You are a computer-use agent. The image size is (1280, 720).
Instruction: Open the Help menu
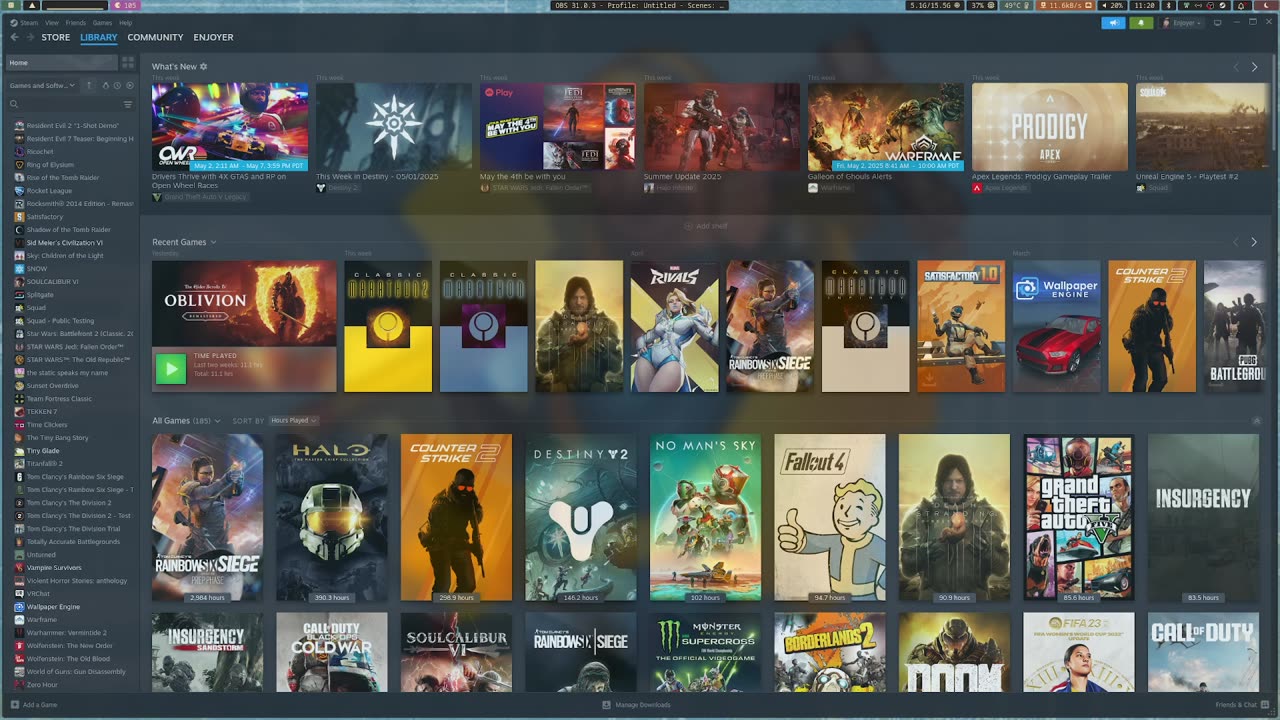click(125, 22)
